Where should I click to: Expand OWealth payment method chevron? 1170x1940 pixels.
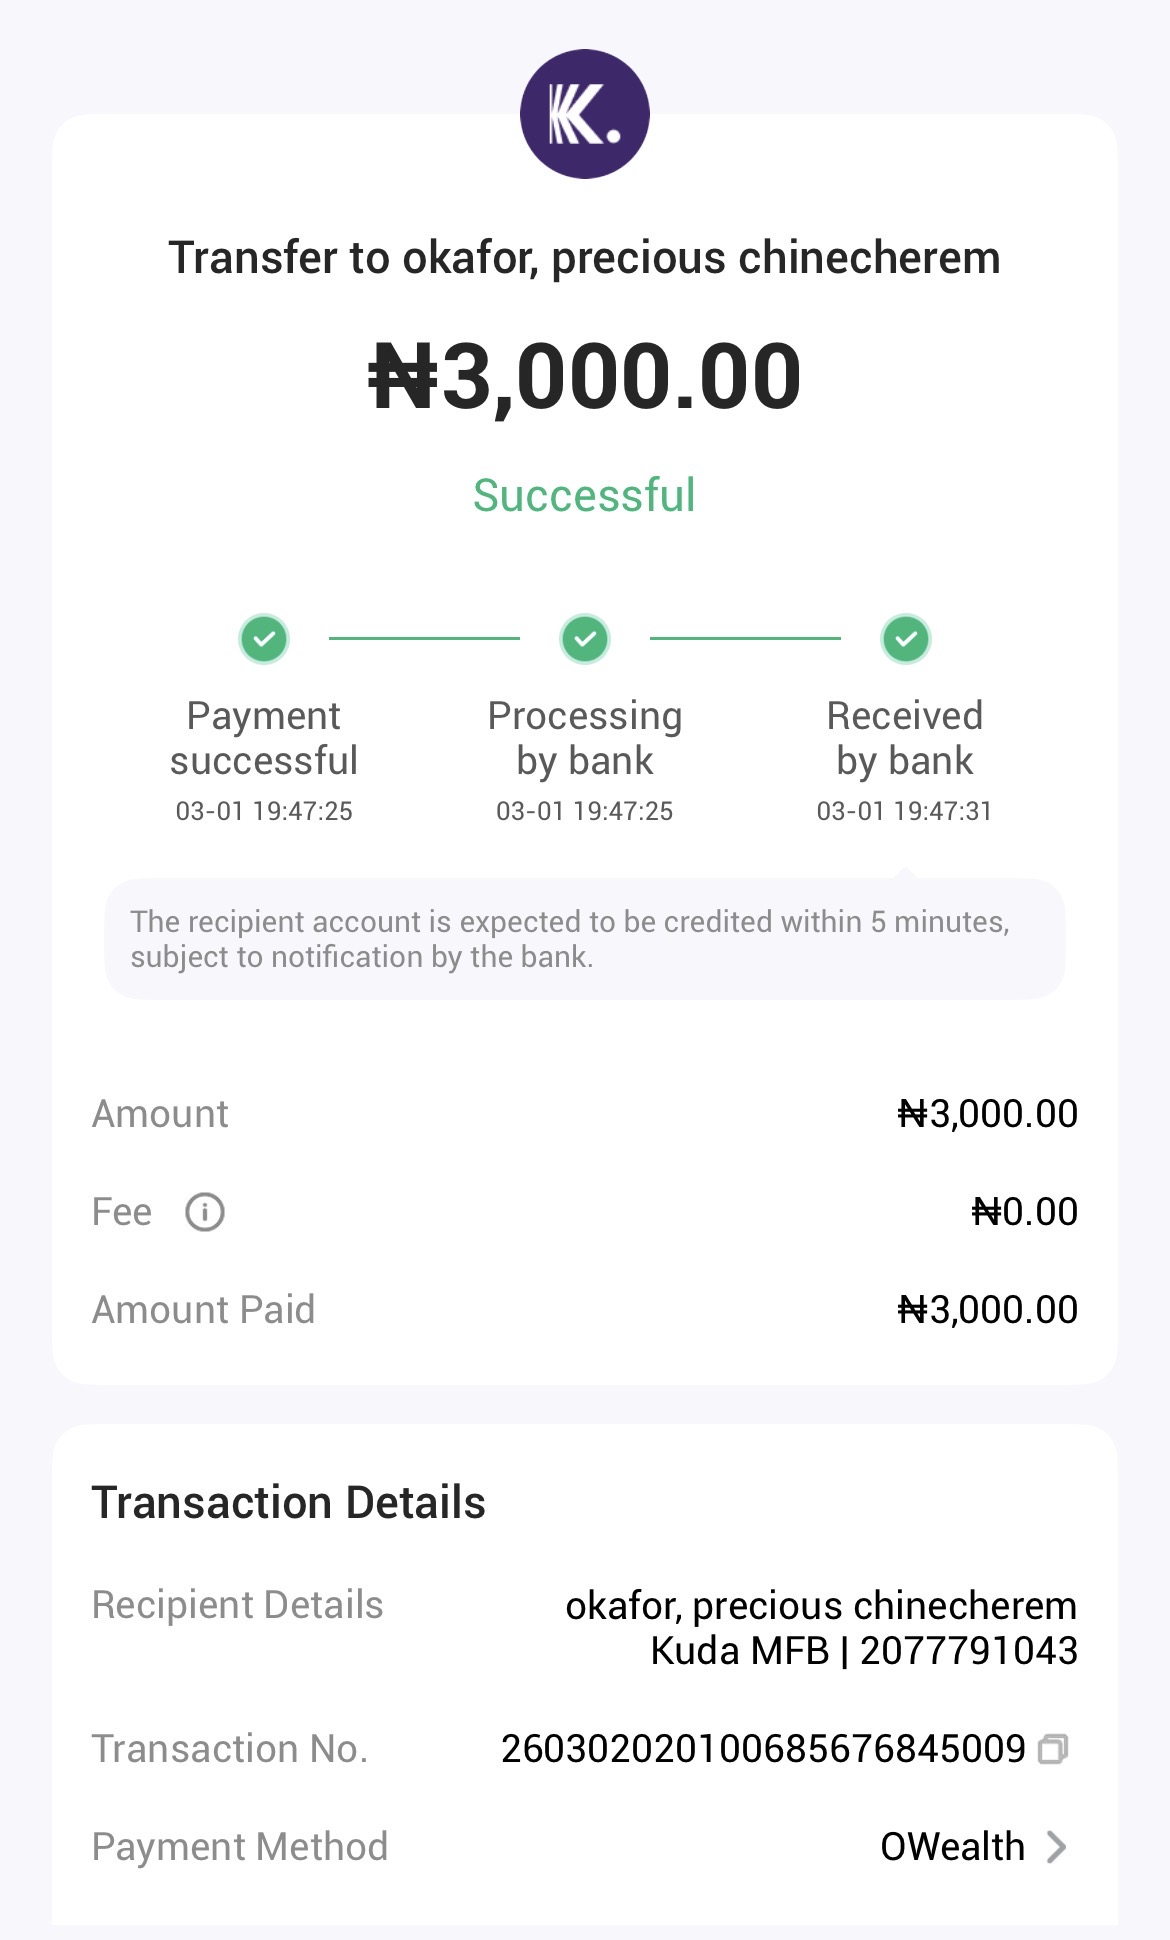[1056, 1847]
